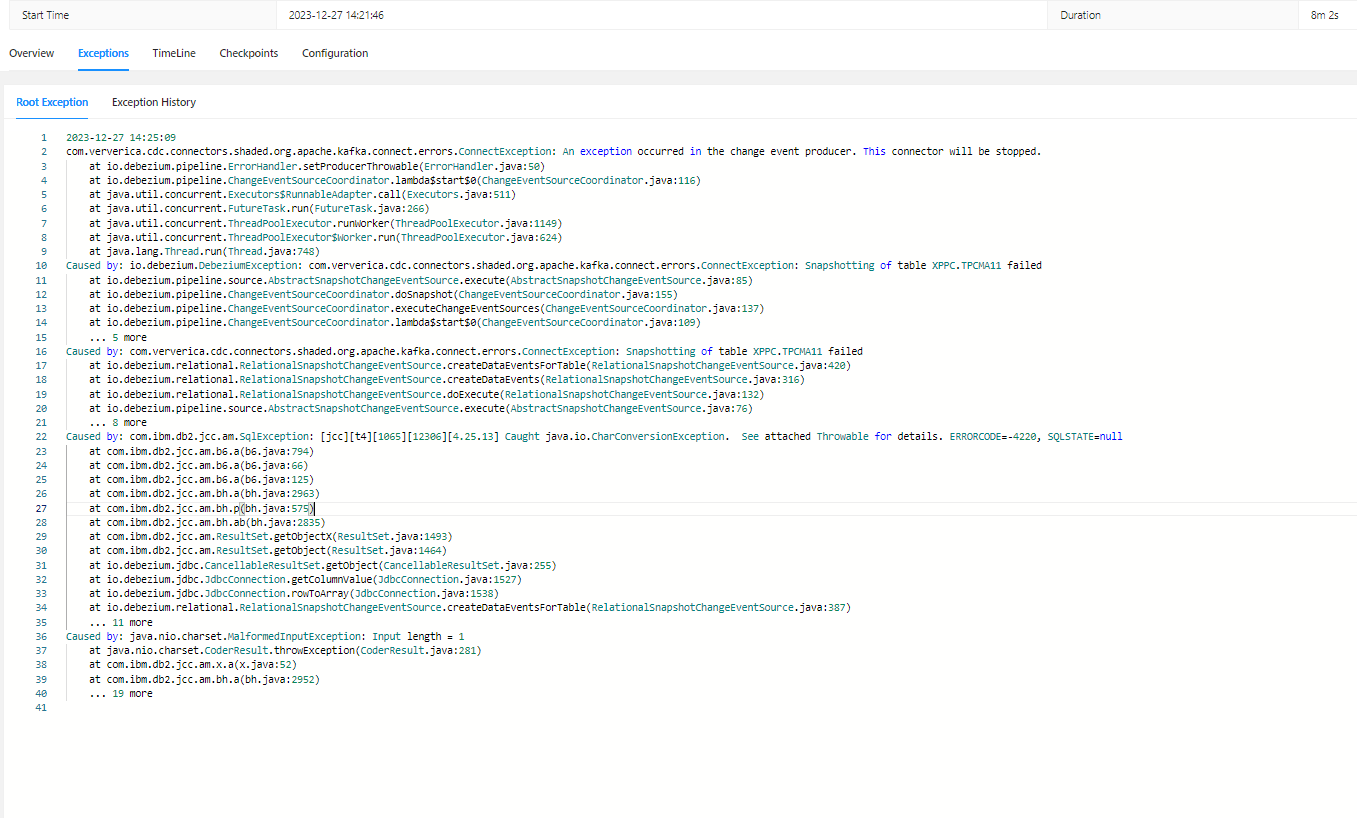Select the JdbcConnection.getColumnValue stack line
Viewport: 1357px width, 818px height.
[305, 579]
